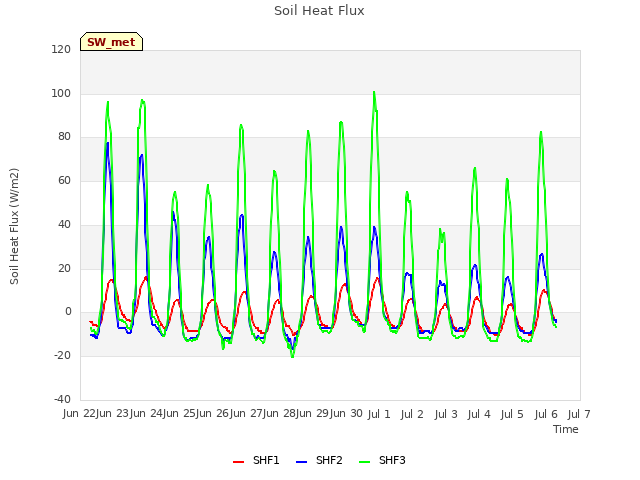Viewport: 640px width, 480px height.
Task: Click the Jul 1 x-axis tick label
Action: click(379, 414)
